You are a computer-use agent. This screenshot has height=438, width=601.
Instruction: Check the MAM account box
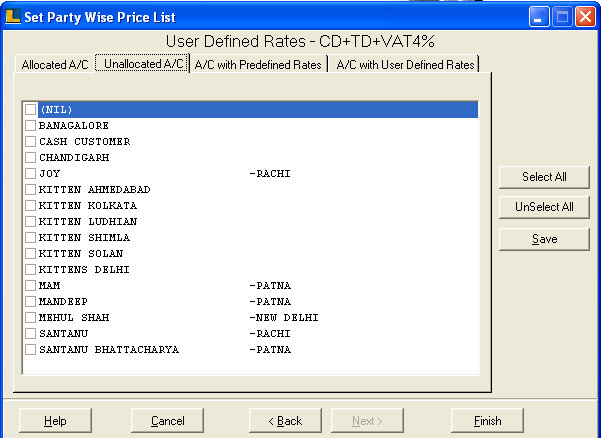click(x=30, y=285)
